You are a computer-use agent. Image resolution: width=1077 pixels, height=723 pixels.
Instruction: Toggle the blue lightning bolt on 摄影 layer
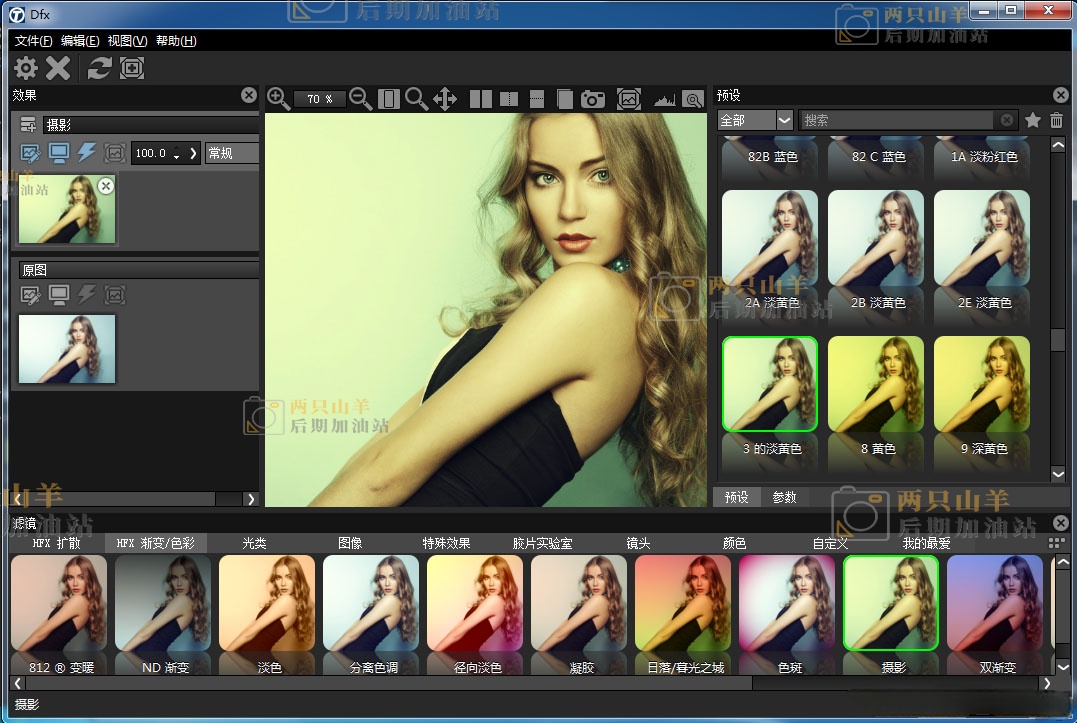[87, 153]
